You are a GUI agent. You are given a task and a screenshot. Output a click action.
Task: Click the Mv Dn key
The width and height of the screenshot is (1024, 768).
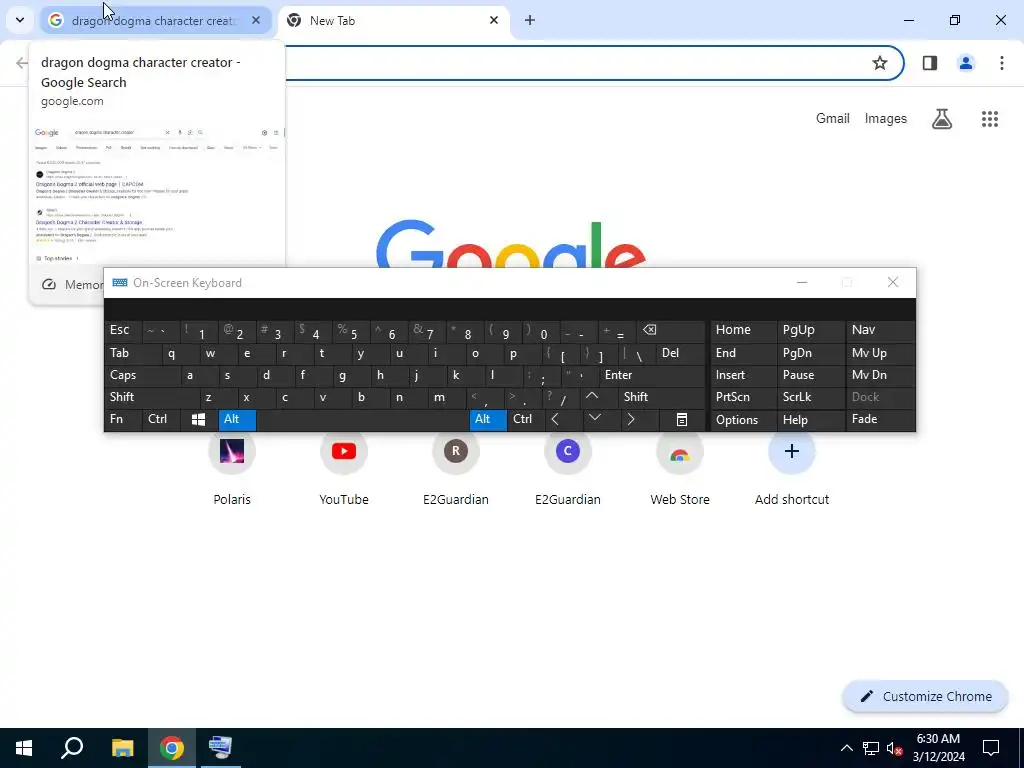pyautogui.click(x=880, y=375)
